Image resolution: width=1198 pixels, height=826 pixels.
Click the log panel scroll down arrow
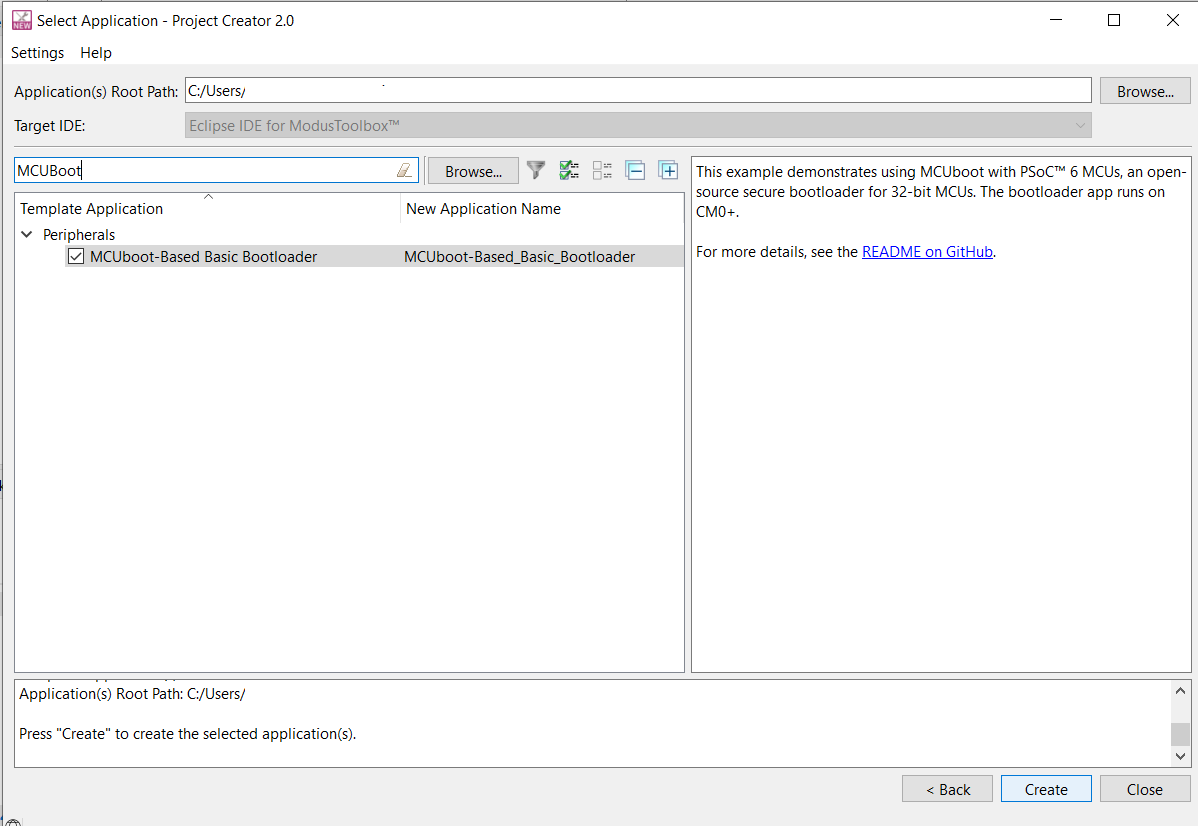coord(1180,756)
